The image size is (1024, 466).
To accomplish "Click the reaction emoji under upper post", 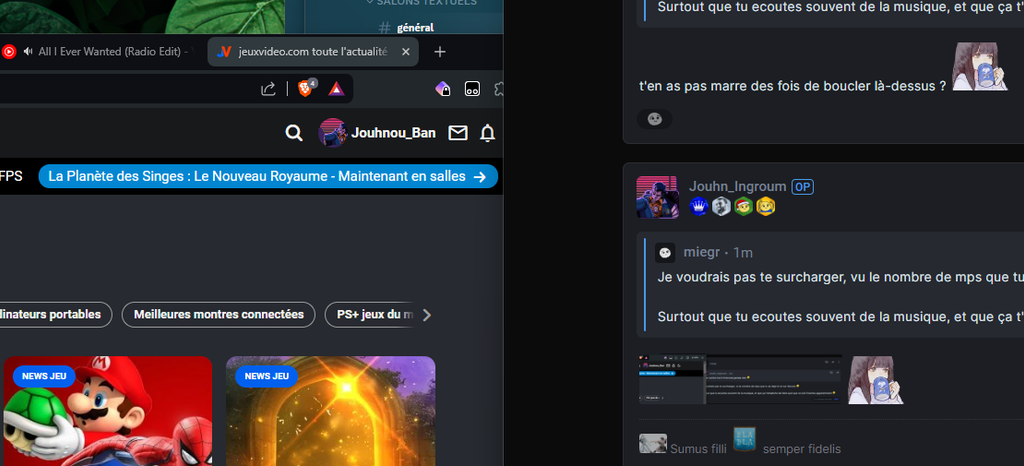I will (654, 119).
